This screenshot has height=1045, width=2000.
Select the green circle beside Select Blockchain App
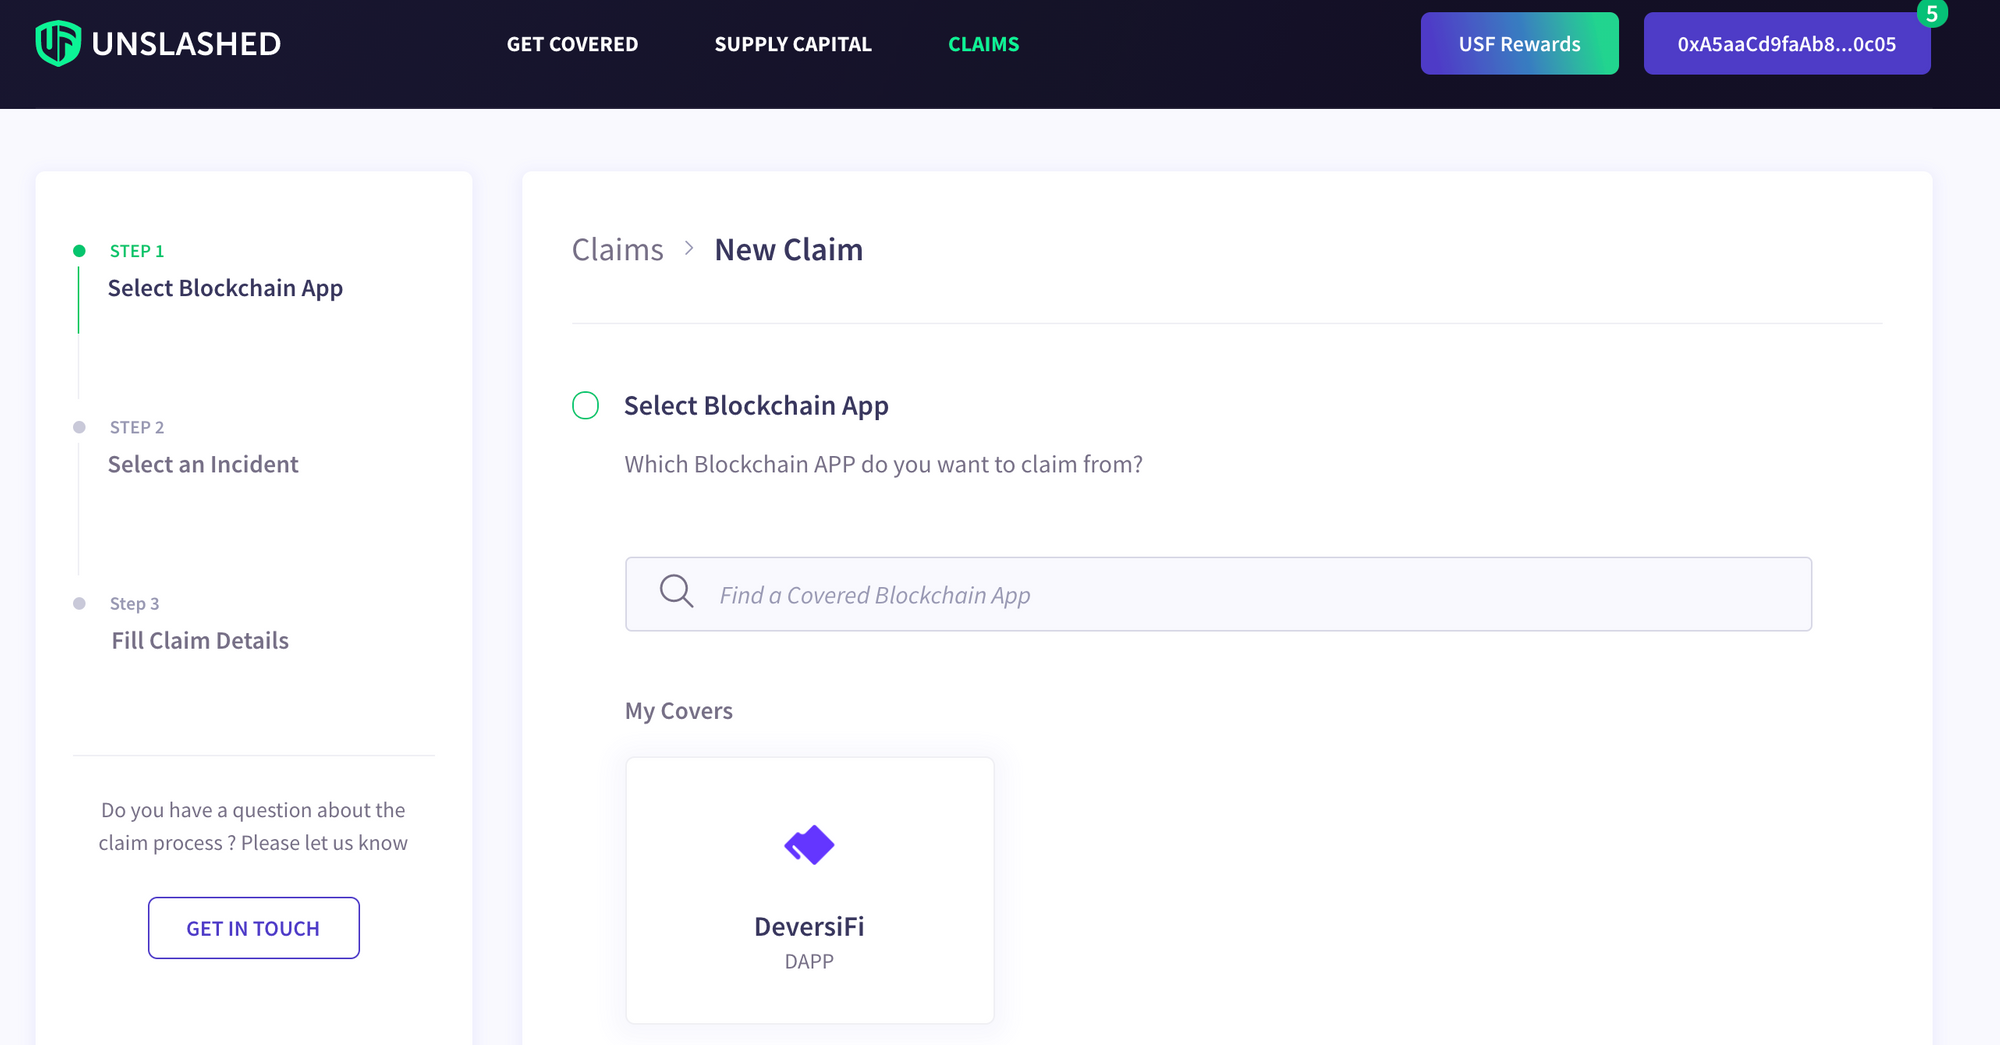585,405
